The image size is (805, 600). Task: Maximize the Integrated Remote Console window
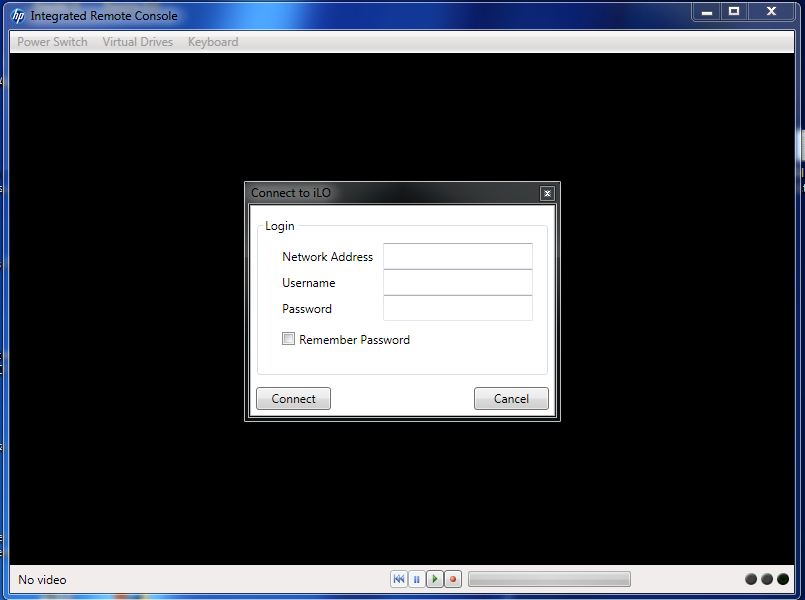pos(734,12)
